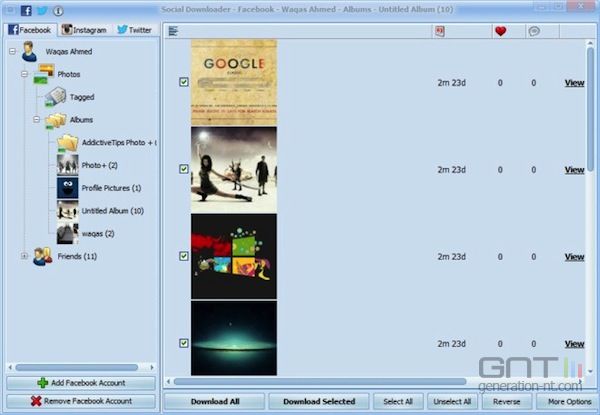Viewport: 600px width, 415px height.
Task: Click the photo list horizontal scrollbar thumb
Action: click(320, 381)
